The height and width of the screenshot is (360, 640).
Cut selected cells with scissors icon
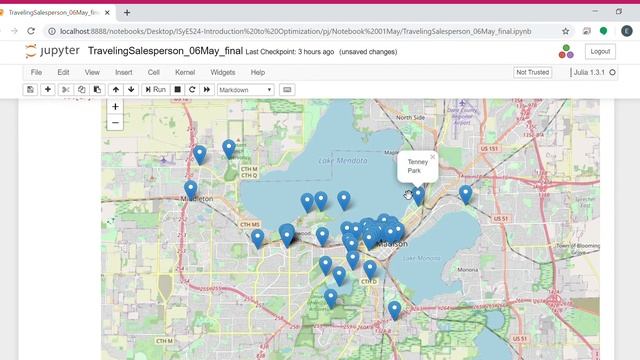coord(66,90)
